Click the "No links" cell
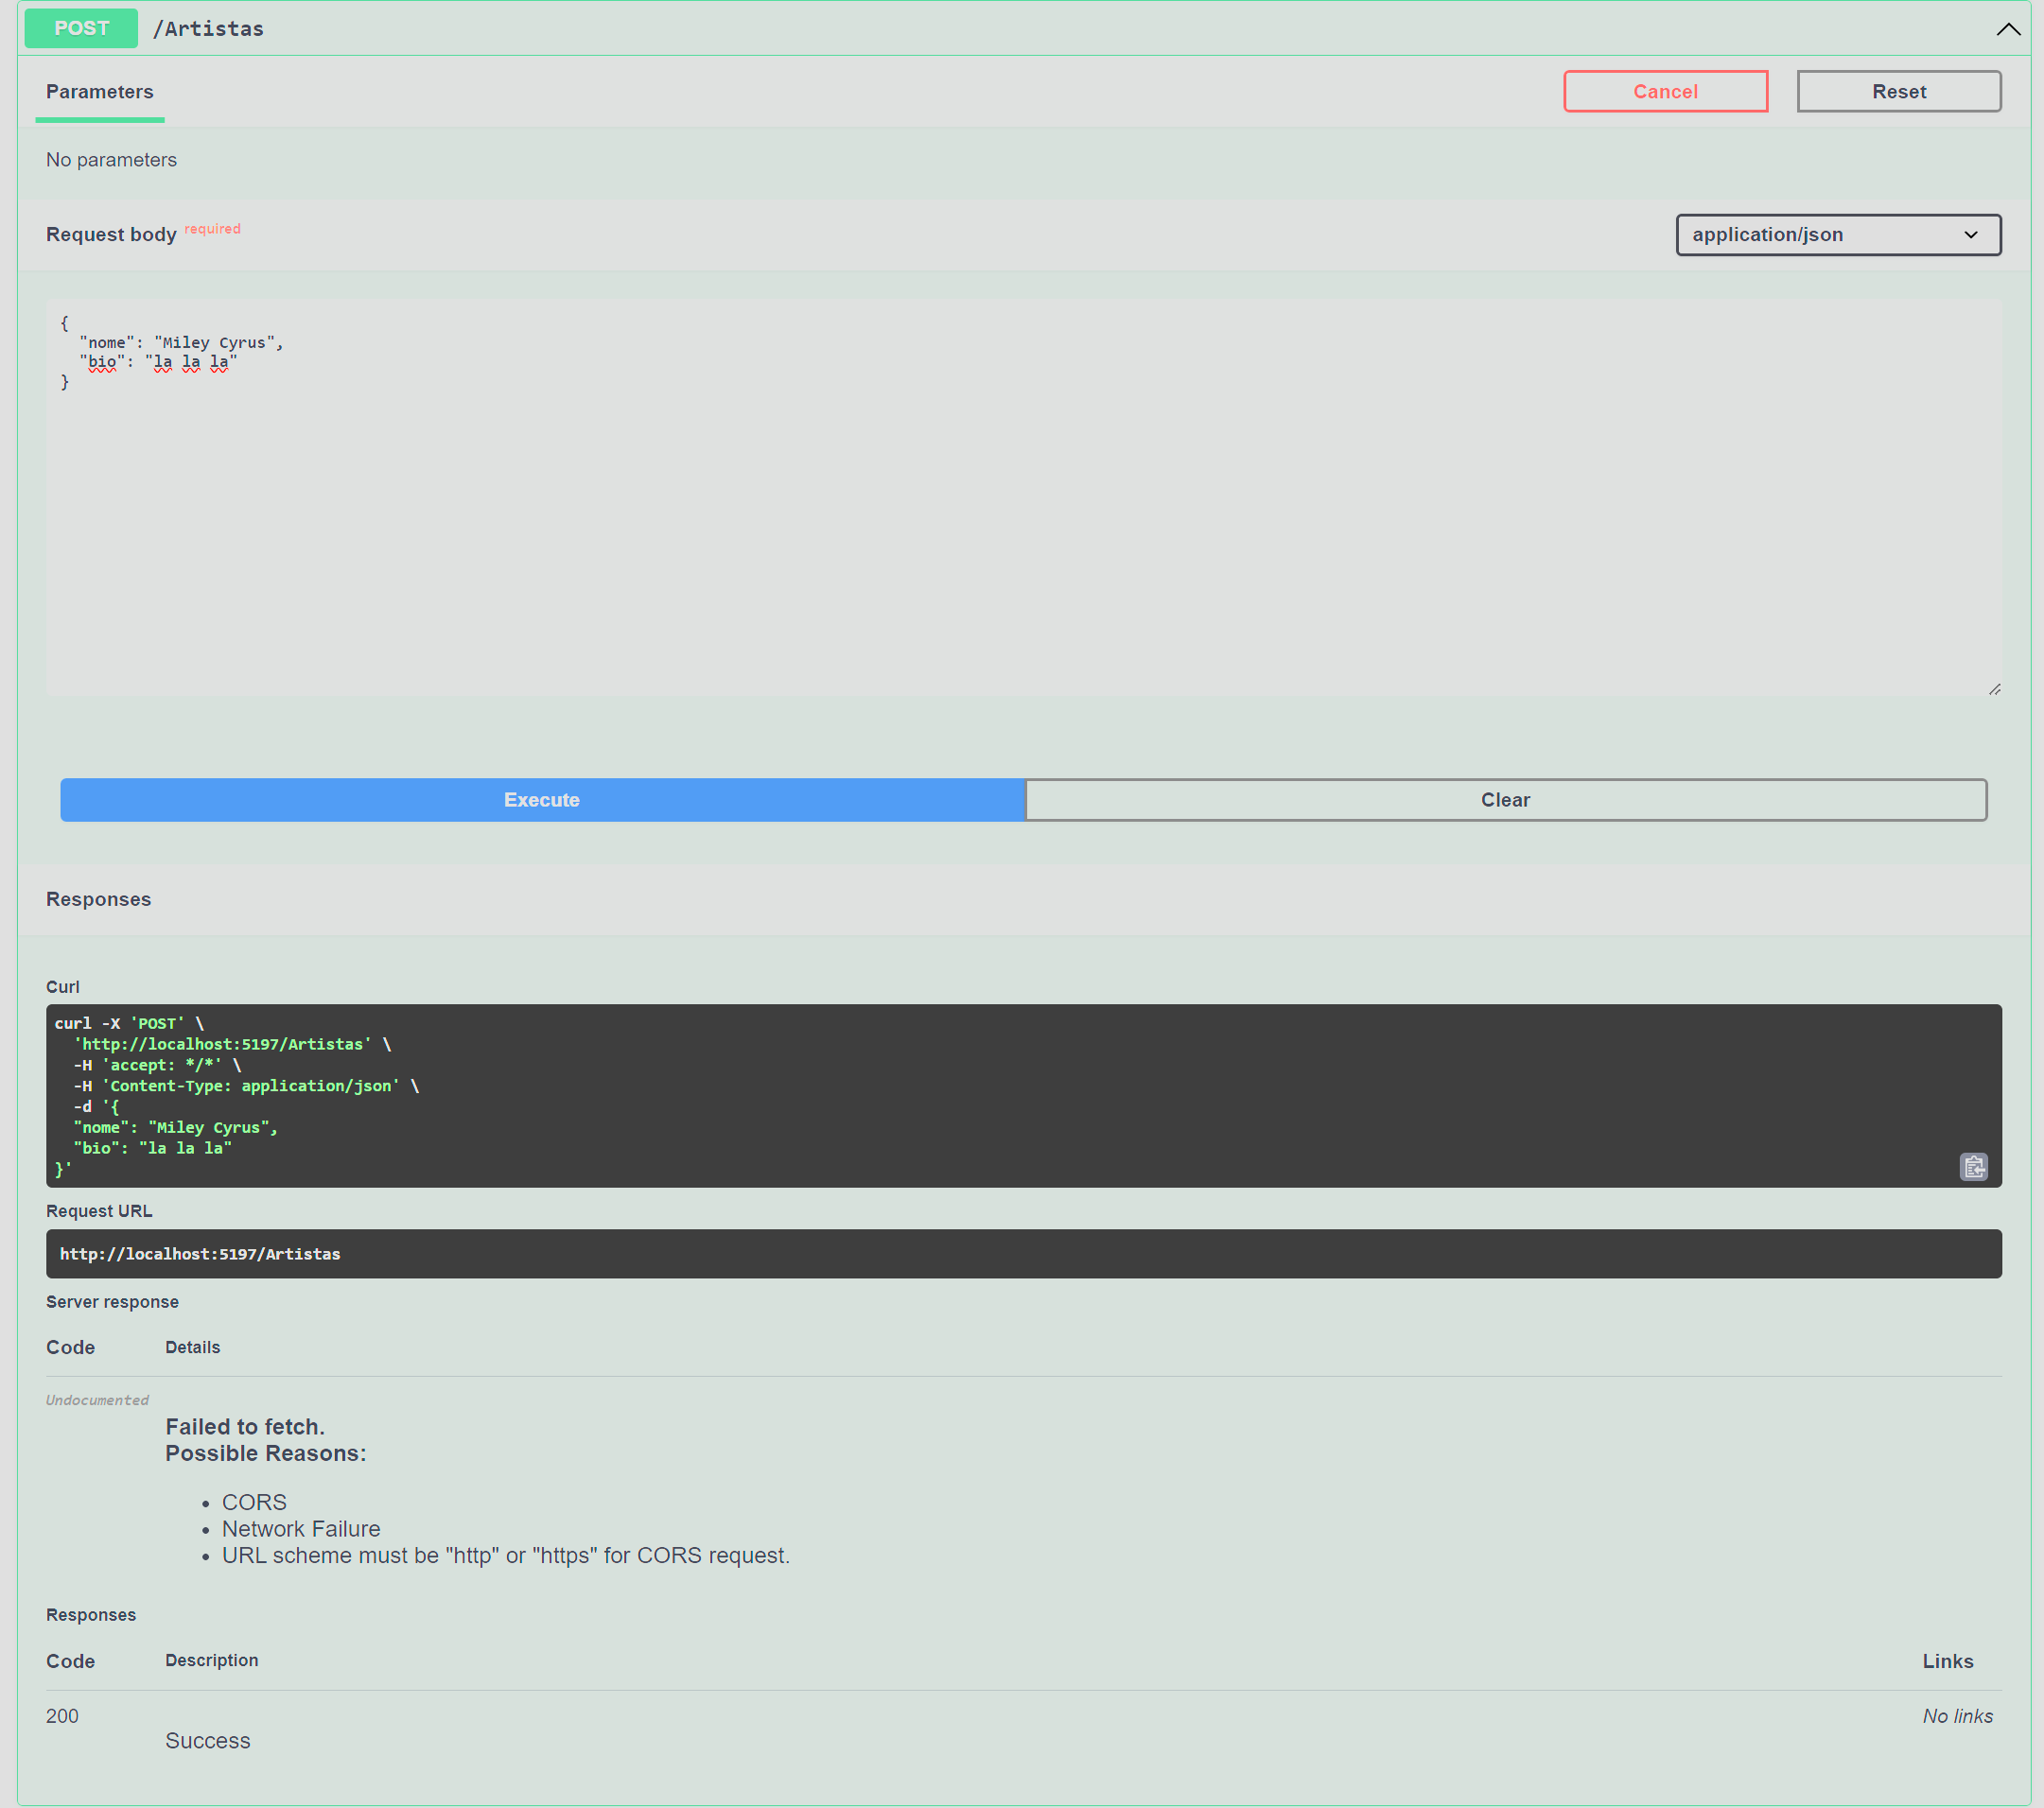This screenshot has height=1808, width=2044. coord(1957,1715)
